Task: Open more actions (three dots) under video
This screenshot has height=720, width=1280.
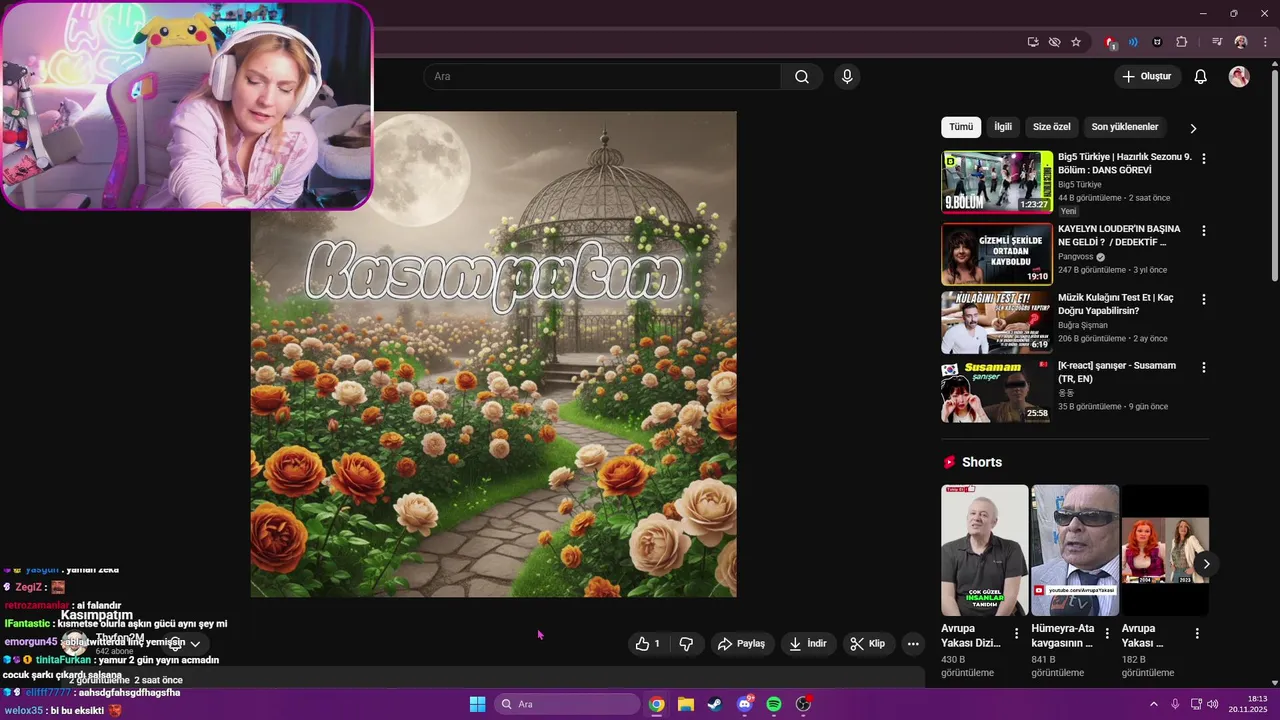Action: 913,644
